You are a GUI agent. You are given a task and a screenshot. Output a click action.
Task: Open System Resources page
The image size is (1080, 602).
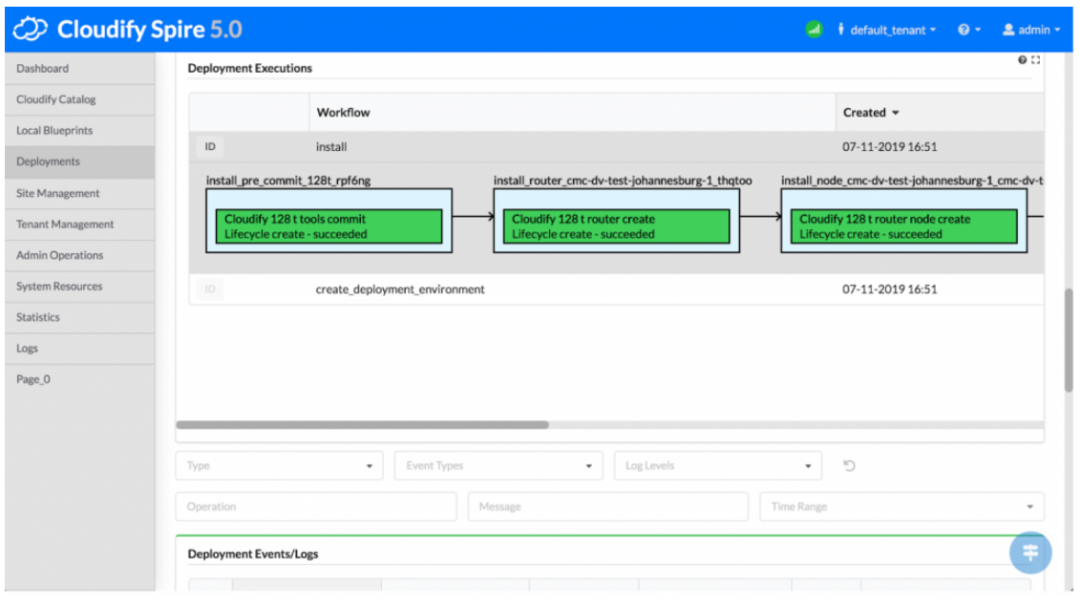point(80,287)
